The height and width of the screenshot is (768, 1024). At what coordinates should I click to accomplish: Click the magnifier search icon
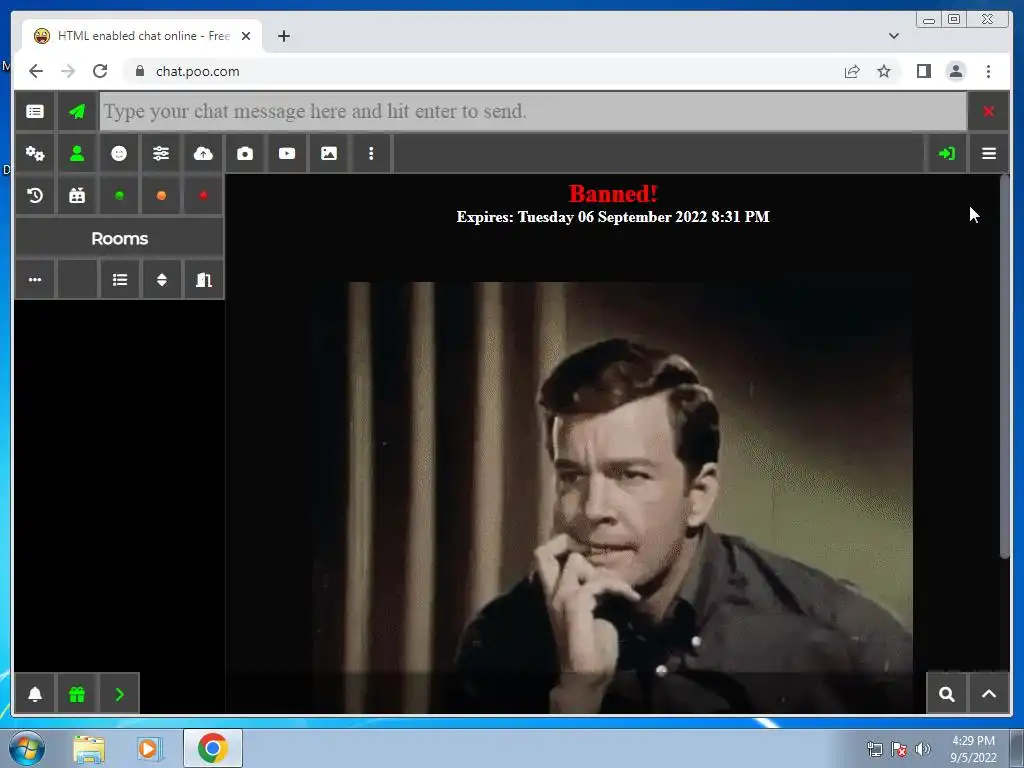click(x=946, y=694)
